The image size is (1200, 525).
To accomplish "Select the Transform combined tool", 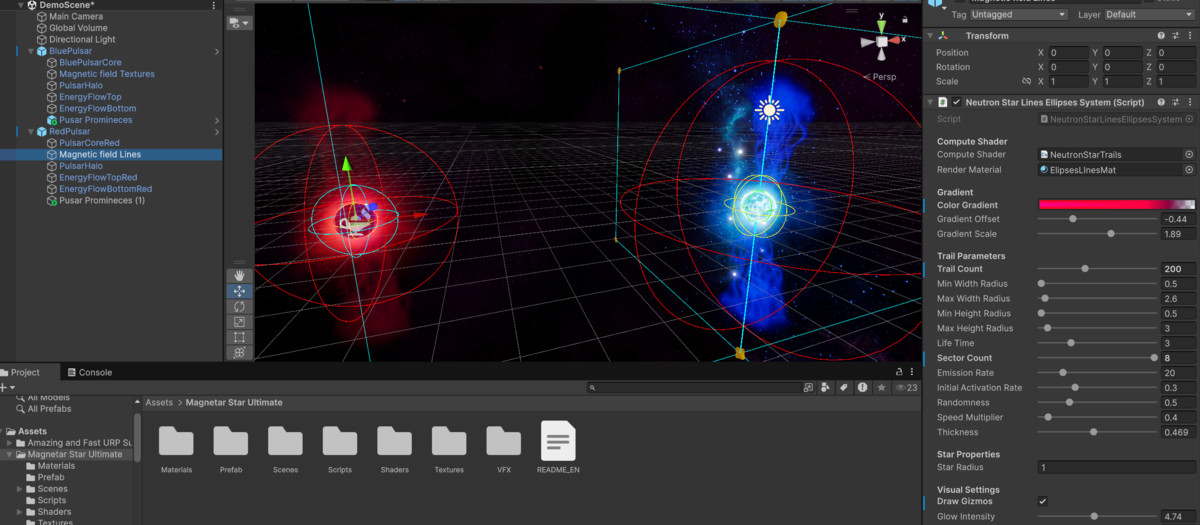I will pyautogui.click(x=239, y=352).
